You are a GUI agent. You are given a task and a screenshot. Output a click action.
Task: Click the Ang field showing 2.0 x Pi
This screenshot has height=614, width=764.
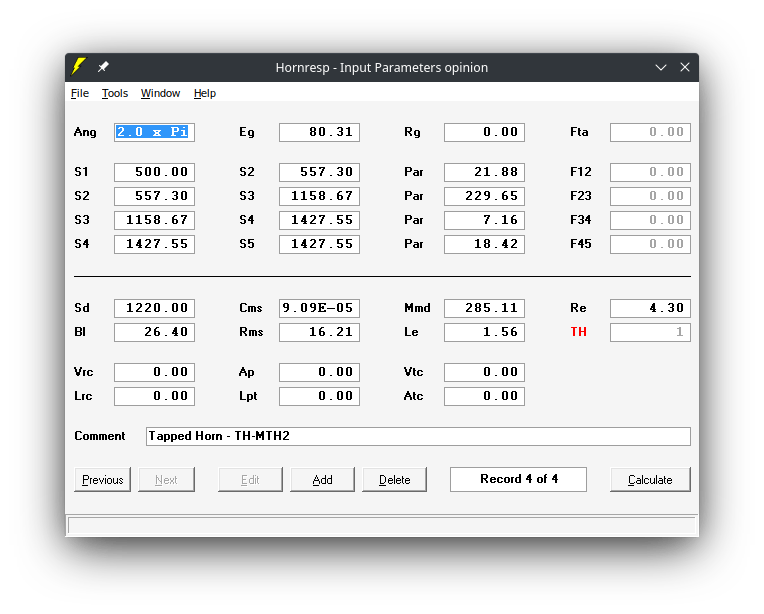pyautogui.click(x=154, y=132)
